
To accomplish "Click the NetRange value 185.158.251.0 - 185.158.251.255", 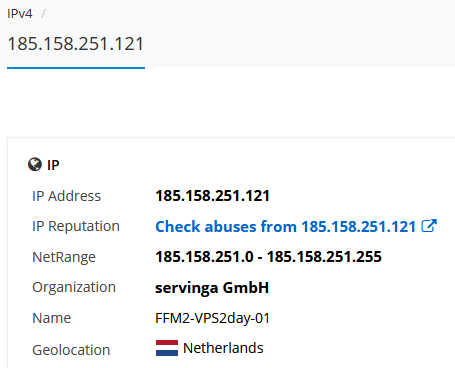I will tap(268, 257).
